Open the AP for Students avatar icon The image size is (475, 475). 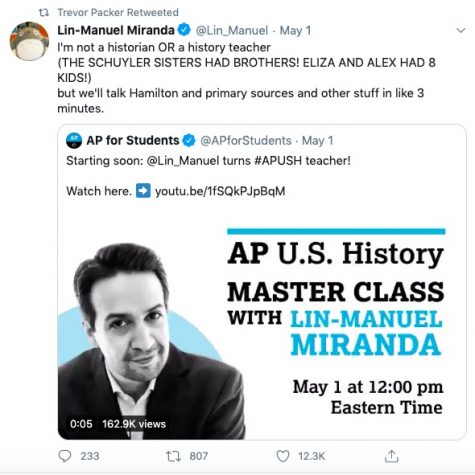(x=74, y=140)
